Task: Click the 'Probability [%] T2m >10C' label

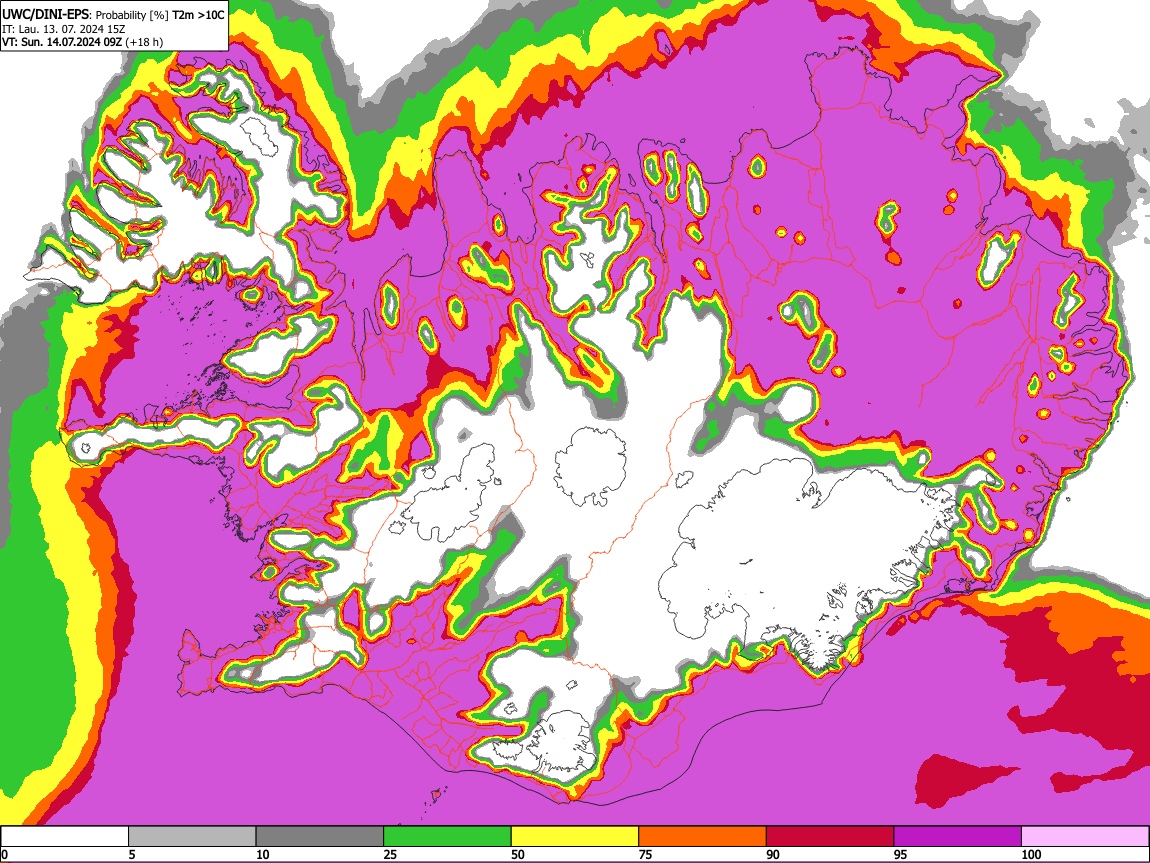Action: 160,15
